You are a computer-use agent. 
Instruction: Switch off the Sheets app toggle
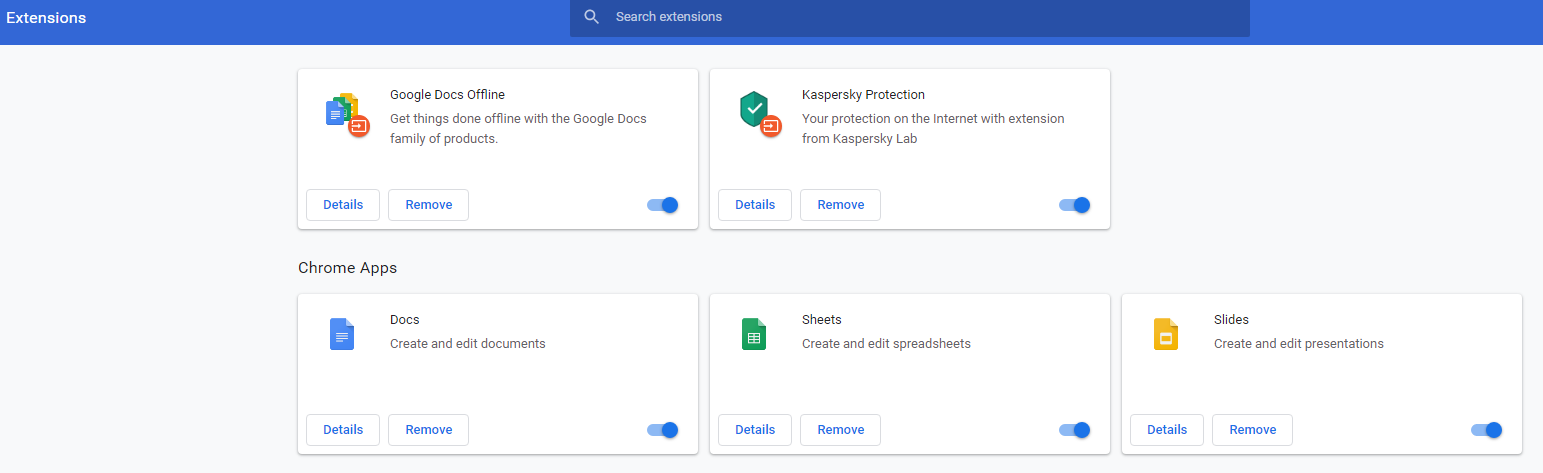(x=1075, y=430)
